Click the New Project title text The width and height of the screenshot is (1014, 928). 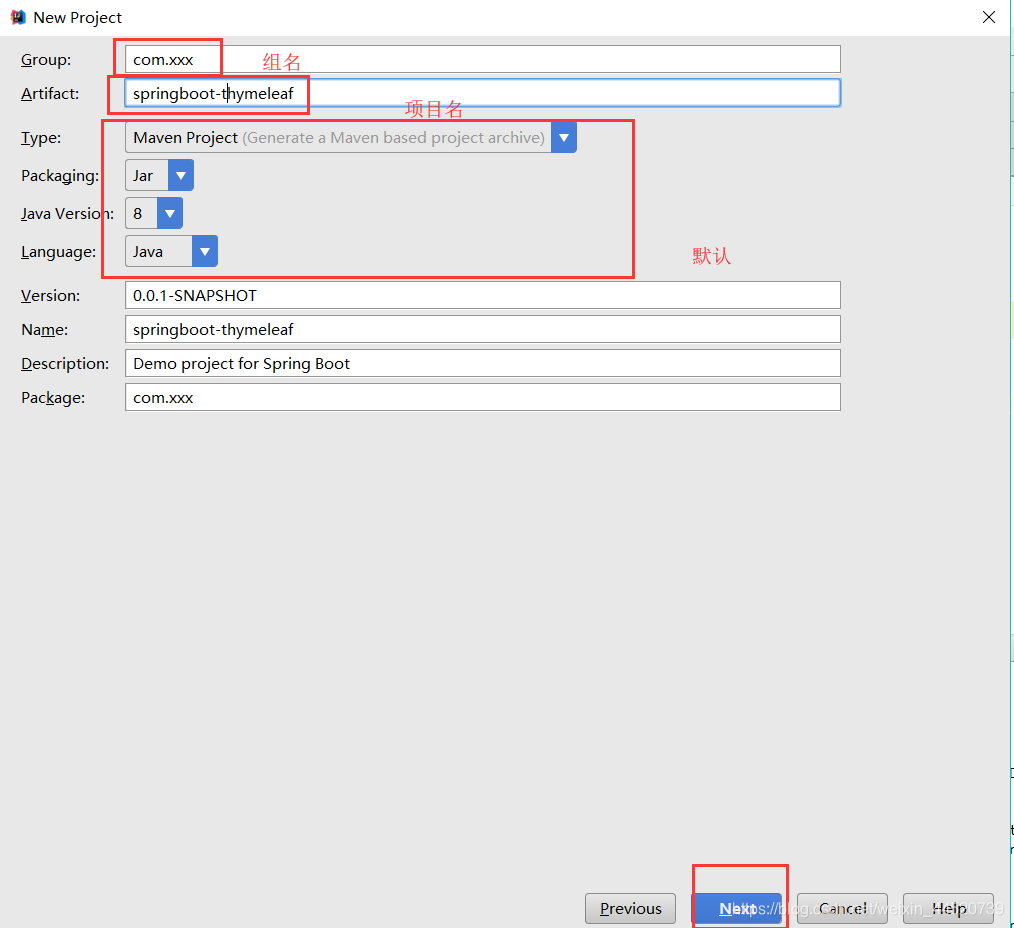tap(78, 17)
